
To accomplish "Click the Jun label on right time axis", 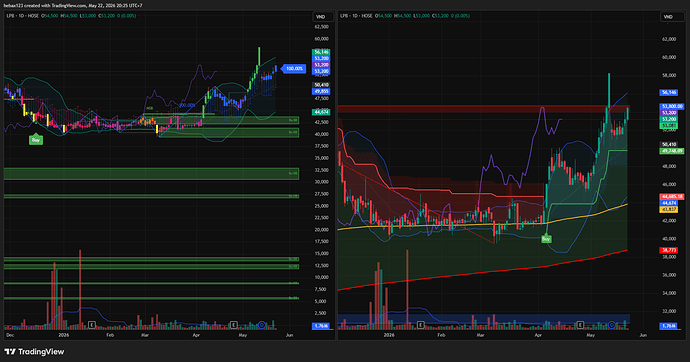I will coord(643,335).
